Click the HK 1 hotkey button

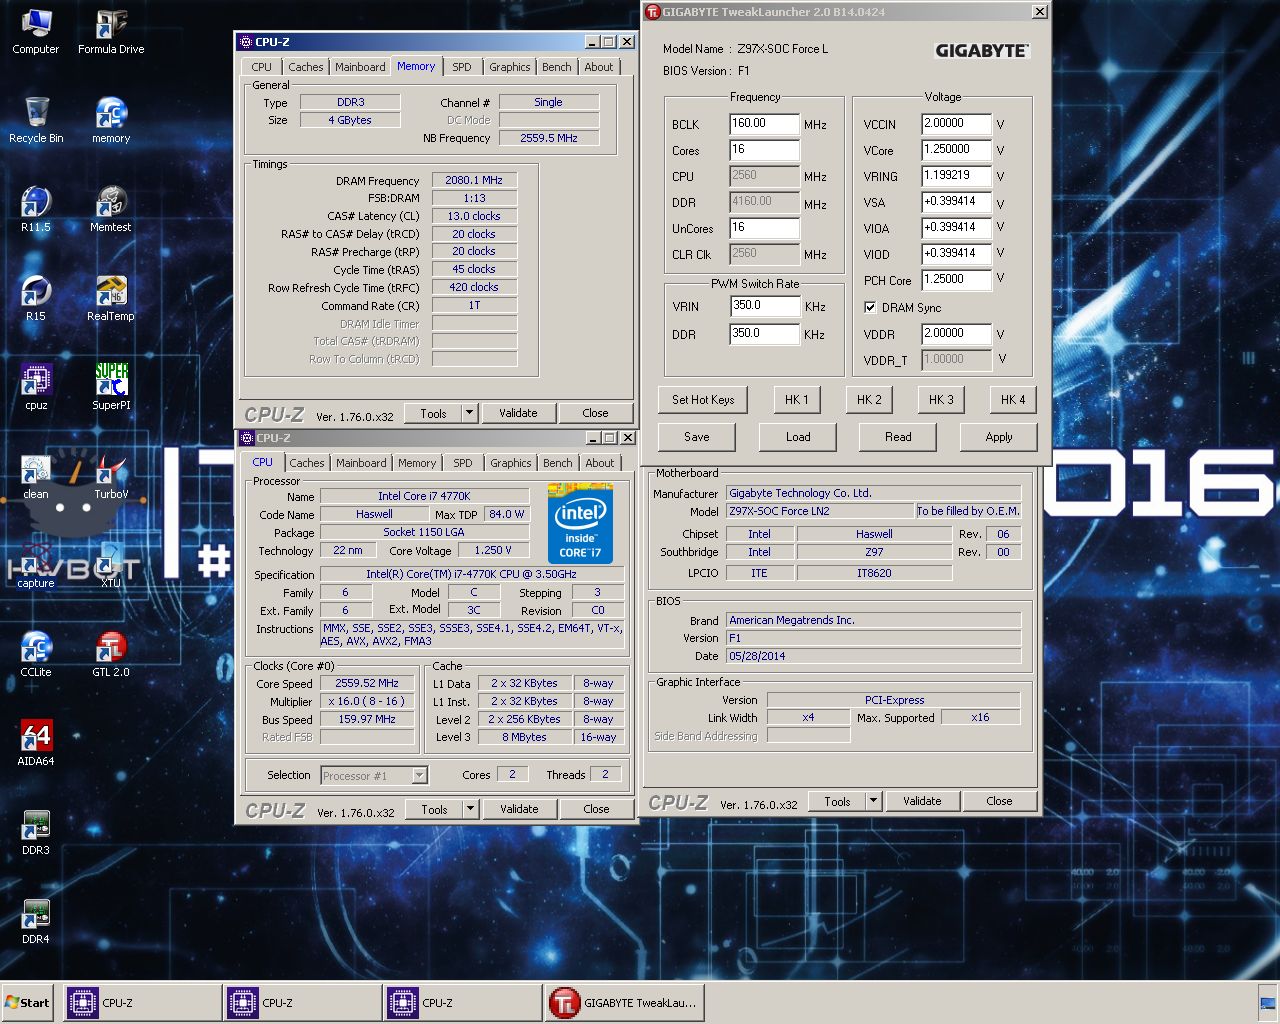point(797,400)
